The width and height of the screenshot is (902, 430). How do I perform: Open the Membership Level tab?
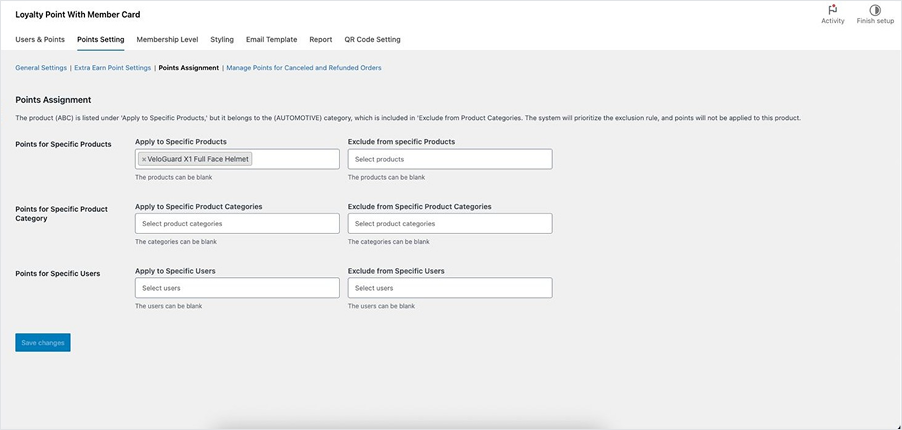(167, 40)
